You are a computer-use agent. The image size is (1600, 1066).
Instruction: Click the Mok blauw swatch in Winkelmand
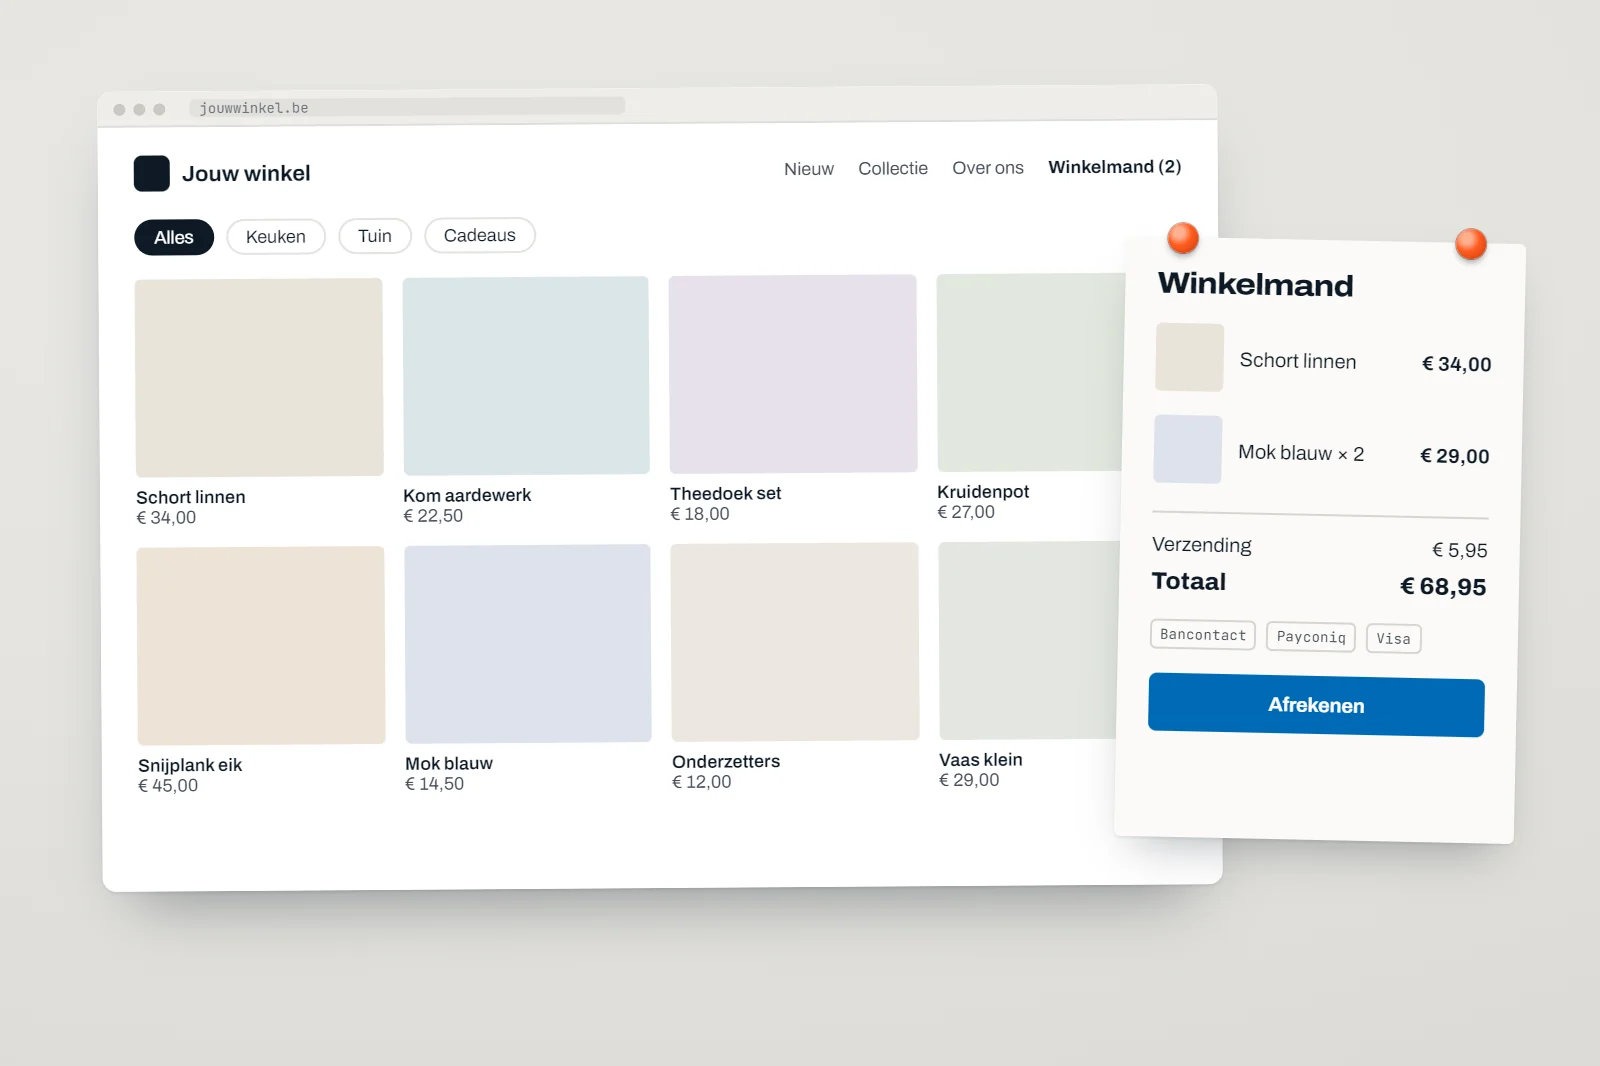point(1188,449)
